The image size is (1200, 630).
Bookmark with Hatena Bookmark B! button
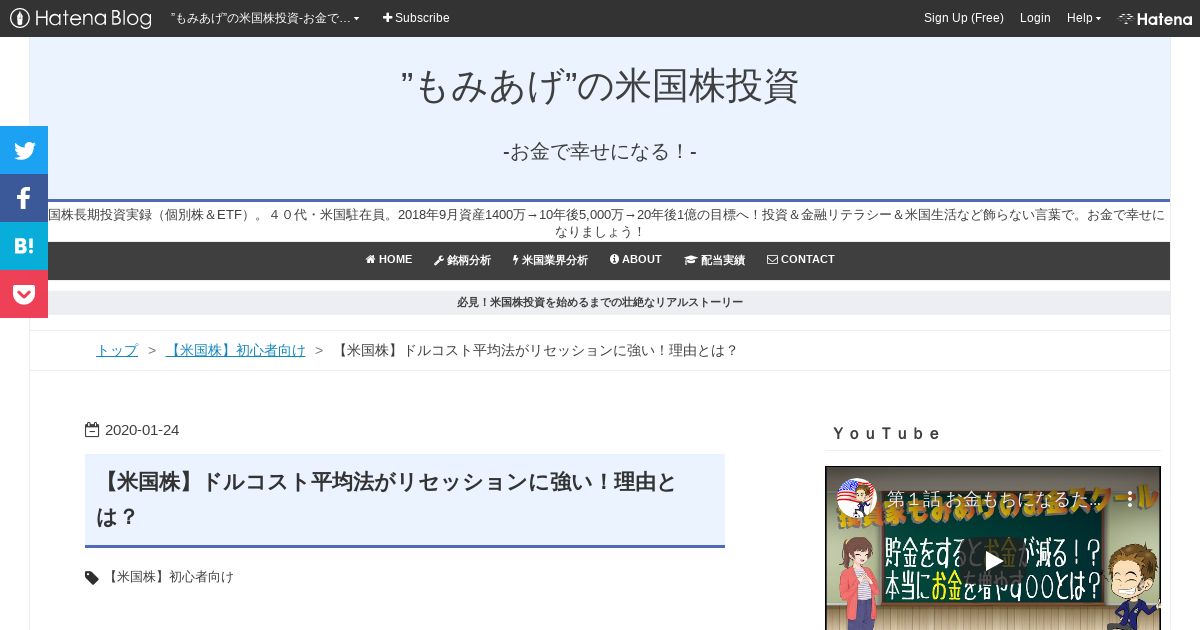point(24,246)
